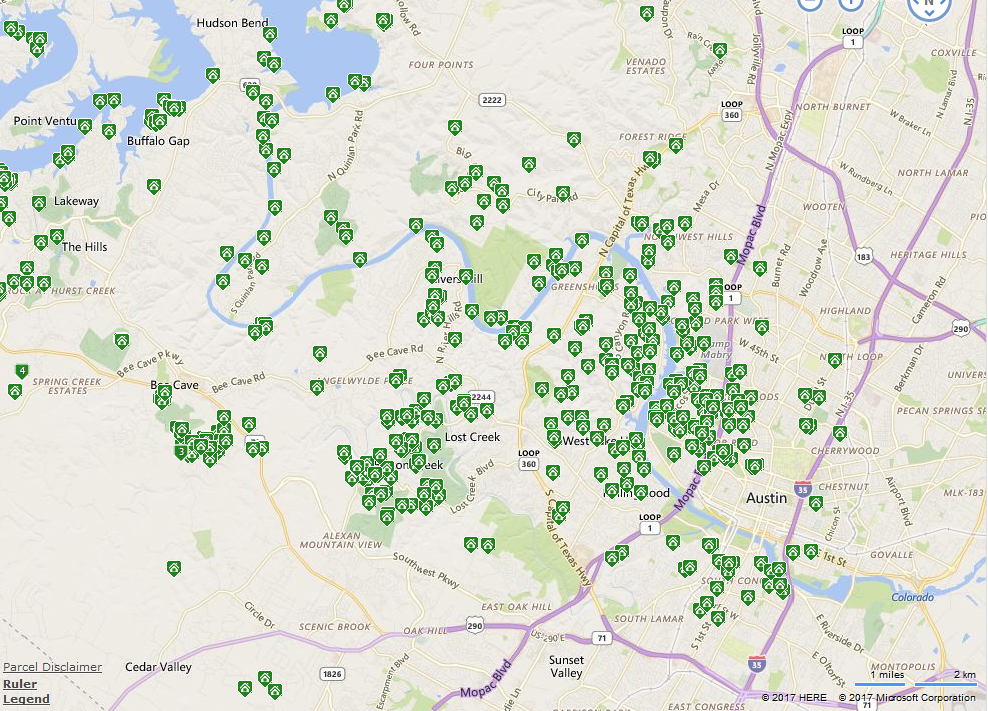Open listing marker beside Jollyville Rd label
The height and width of the screenshot is (711, 988).
[x=719, y=50]
